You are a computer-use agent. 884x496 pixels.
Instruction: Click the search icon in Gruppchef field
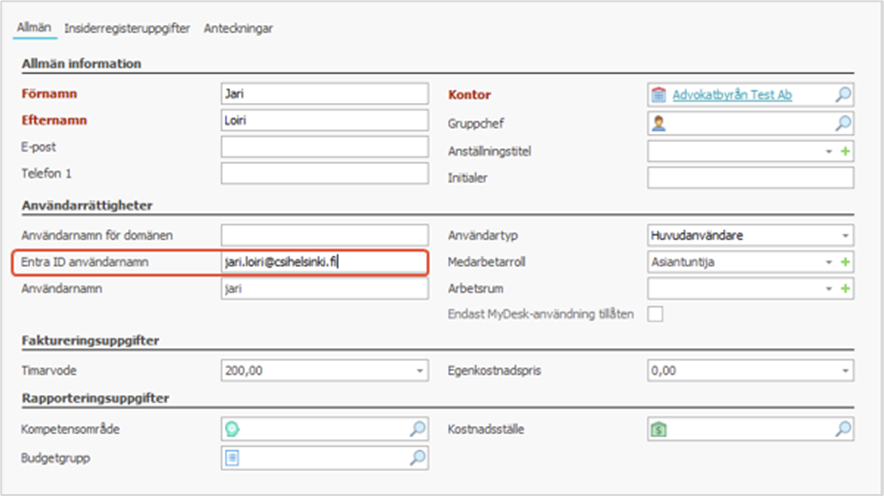843,123
